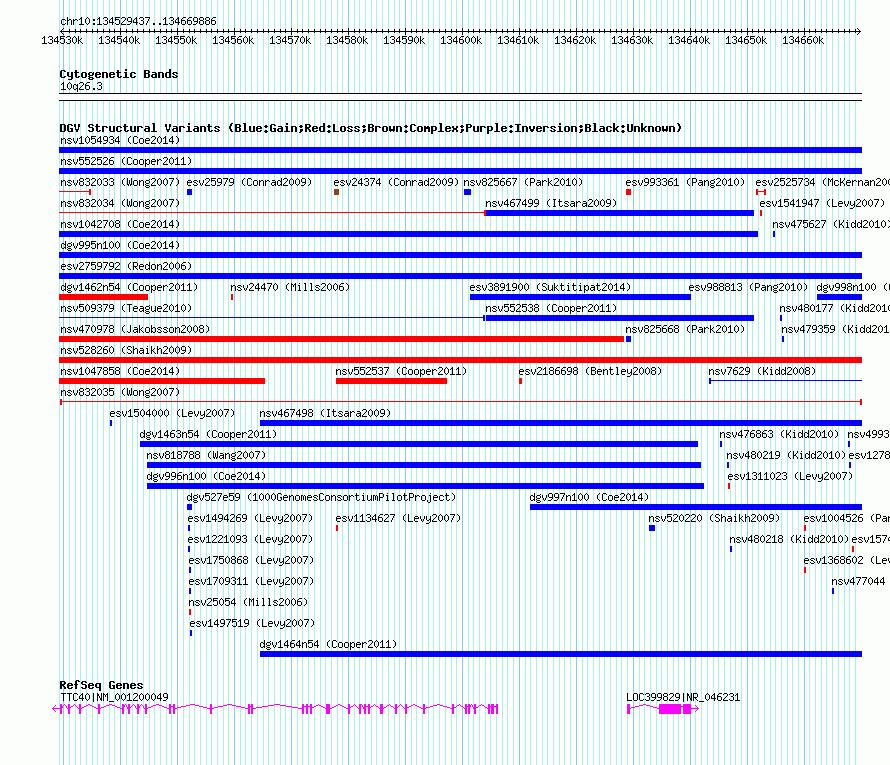Click the esv1494269 (Levy2007) blue marker
The image size is (890, 765).
[x=189, y=528]
